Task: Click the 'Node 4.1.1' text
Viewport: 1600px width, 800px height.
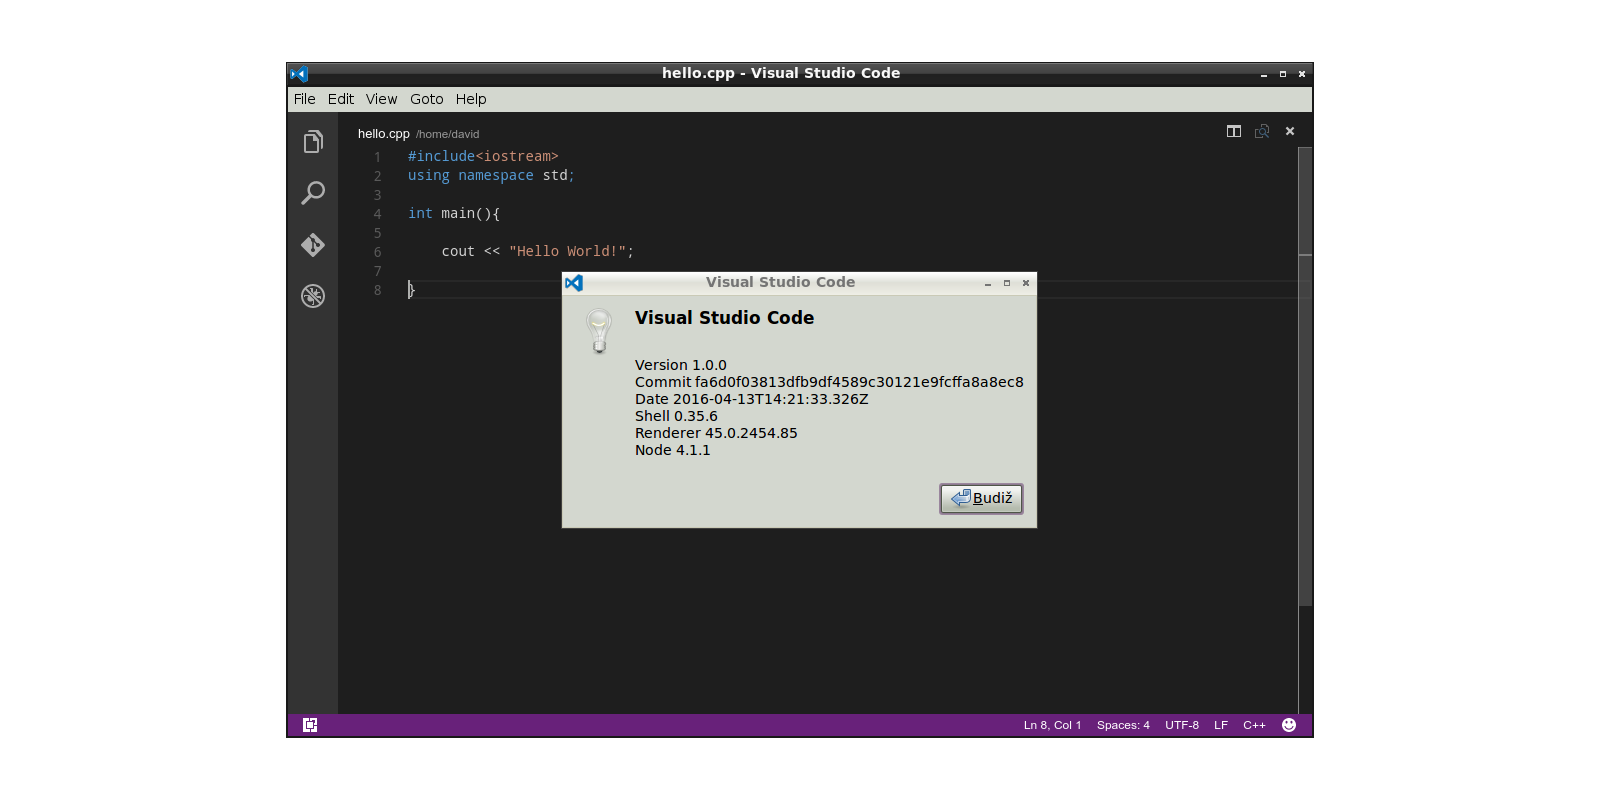Action: point(673,450)
